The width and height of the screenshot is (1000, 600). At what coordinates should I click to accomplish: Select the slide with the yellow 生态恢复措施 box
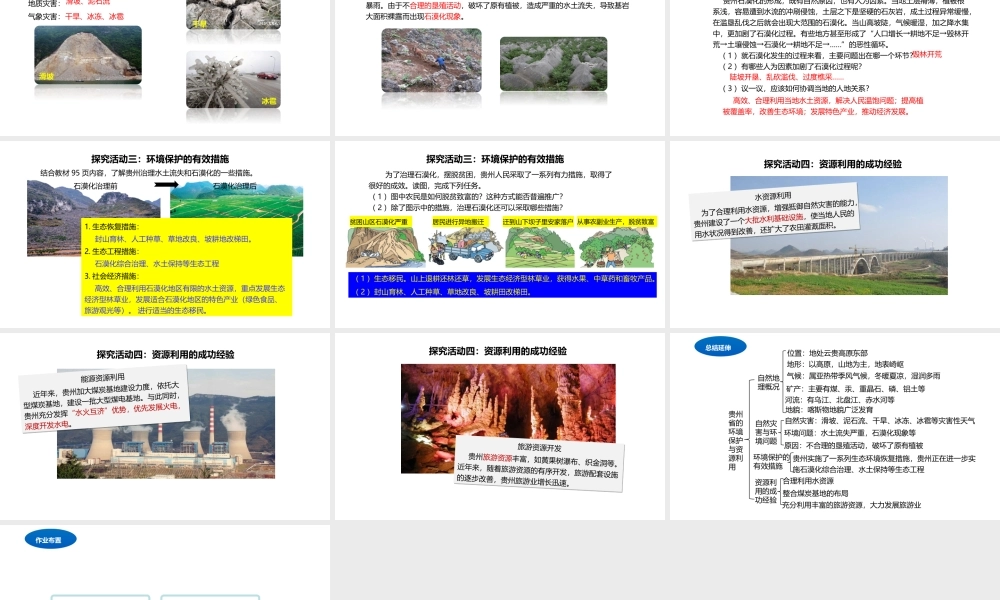(165, 234)
